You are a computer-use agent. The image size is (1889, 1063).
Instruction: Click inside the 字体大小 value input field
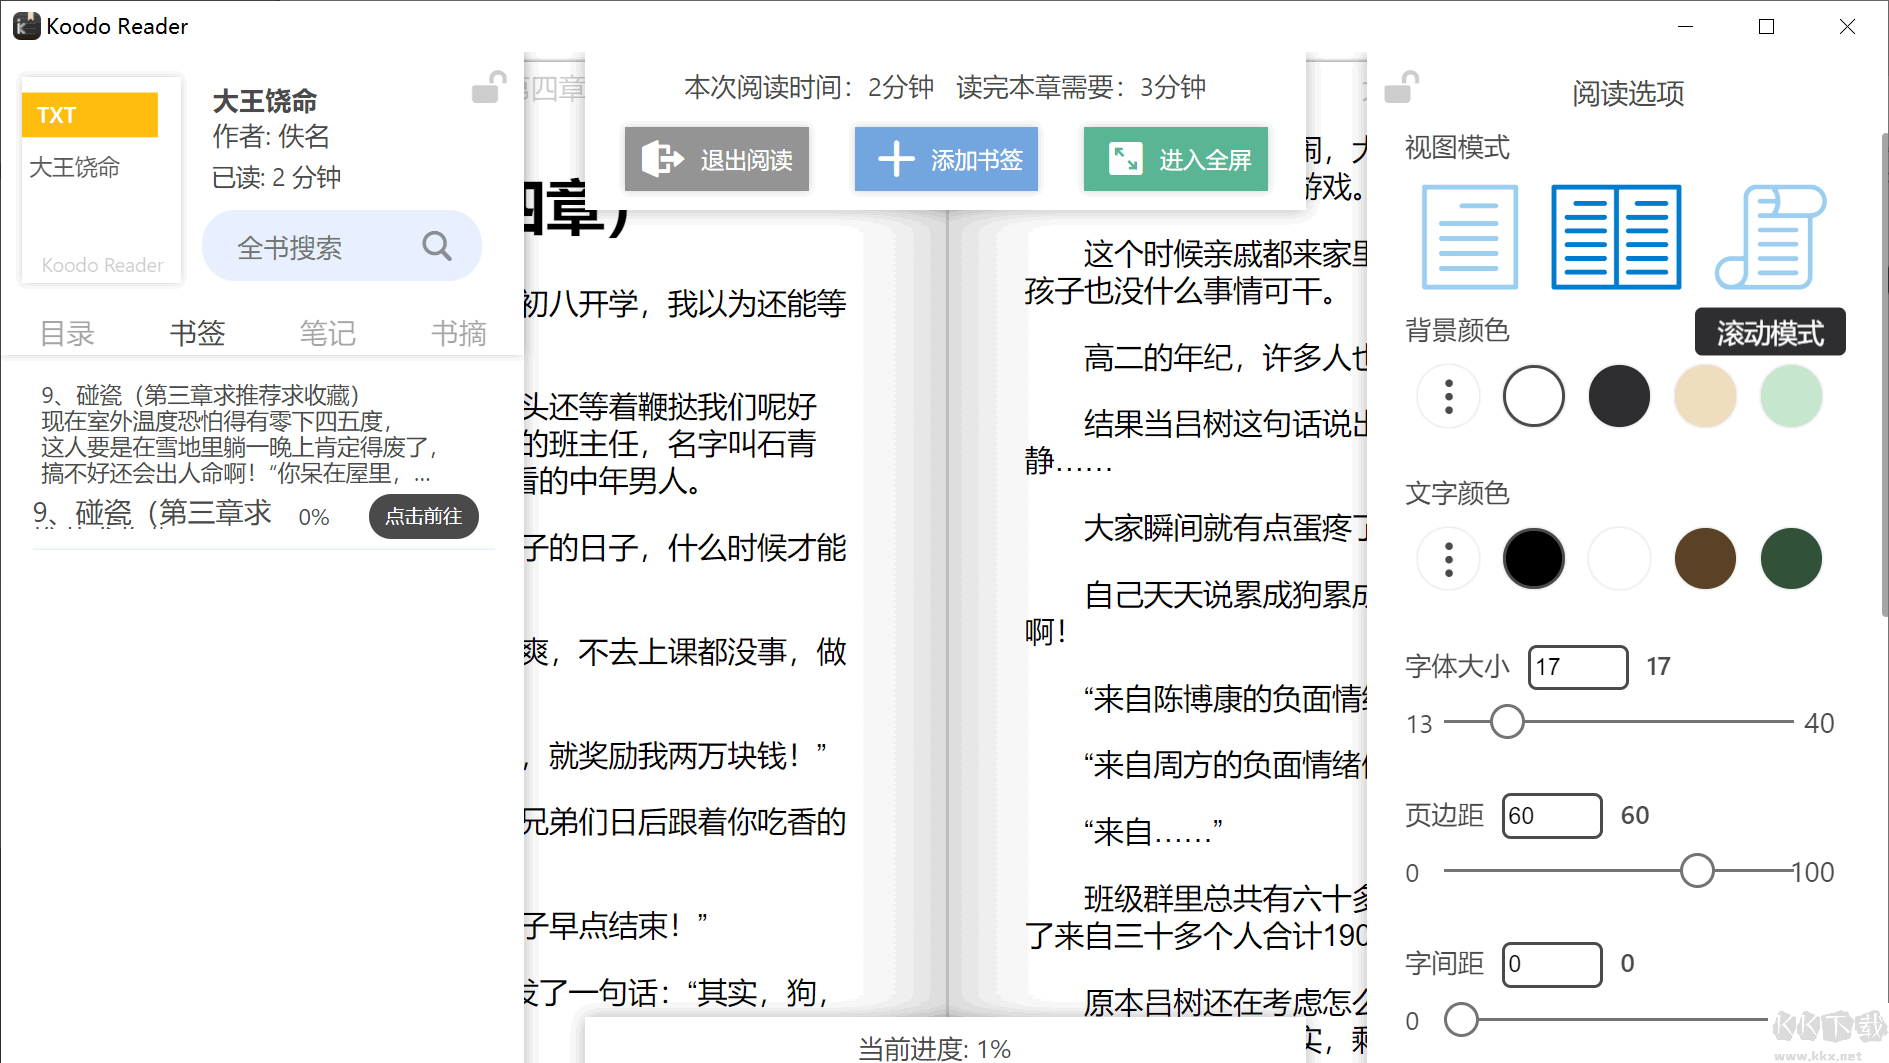pos(1577,667)
